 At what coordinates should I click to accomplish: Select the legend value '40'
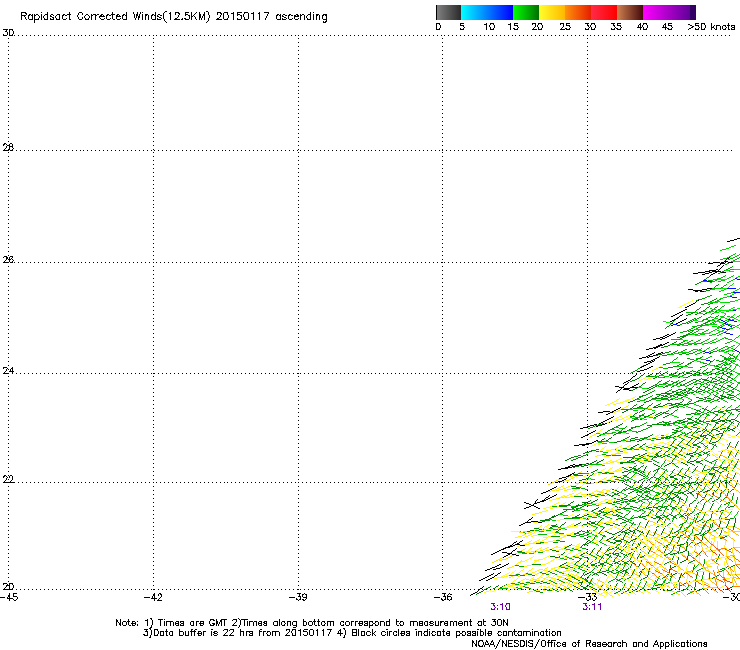(x=642, y=27)
